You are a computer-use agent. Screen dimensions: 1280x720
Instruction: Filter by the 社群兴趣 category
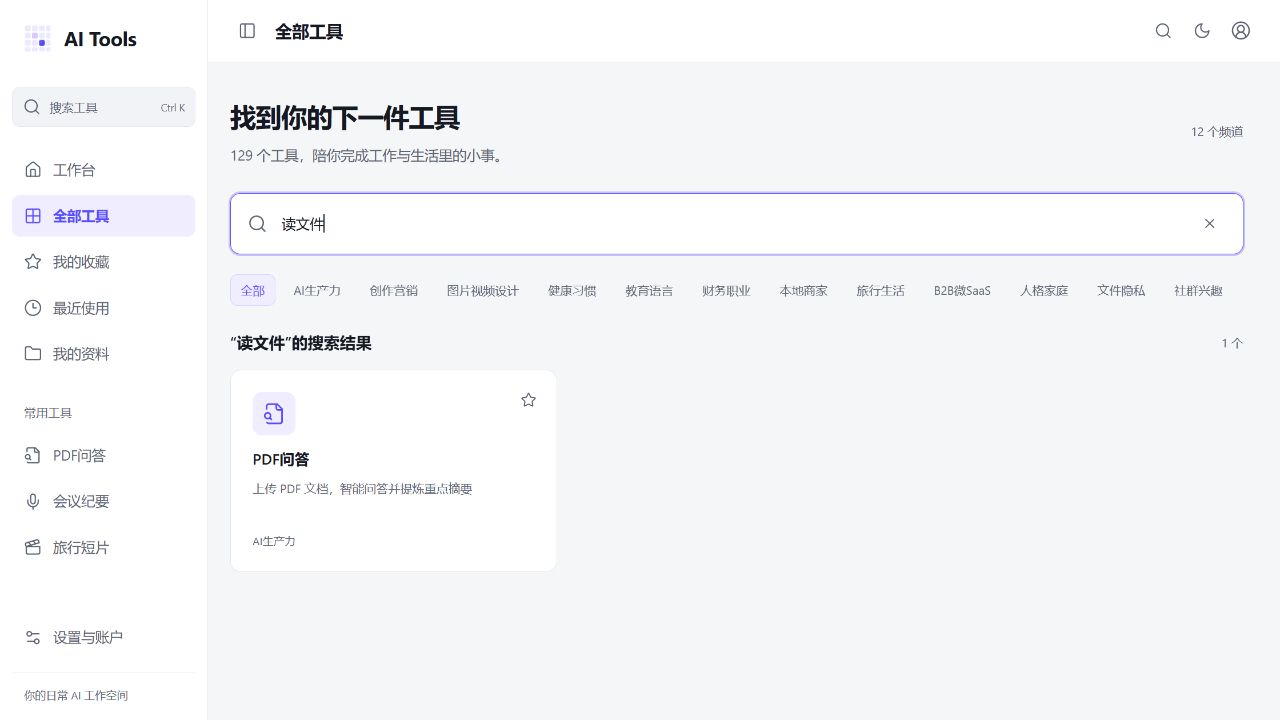[x=1198, y=290]
